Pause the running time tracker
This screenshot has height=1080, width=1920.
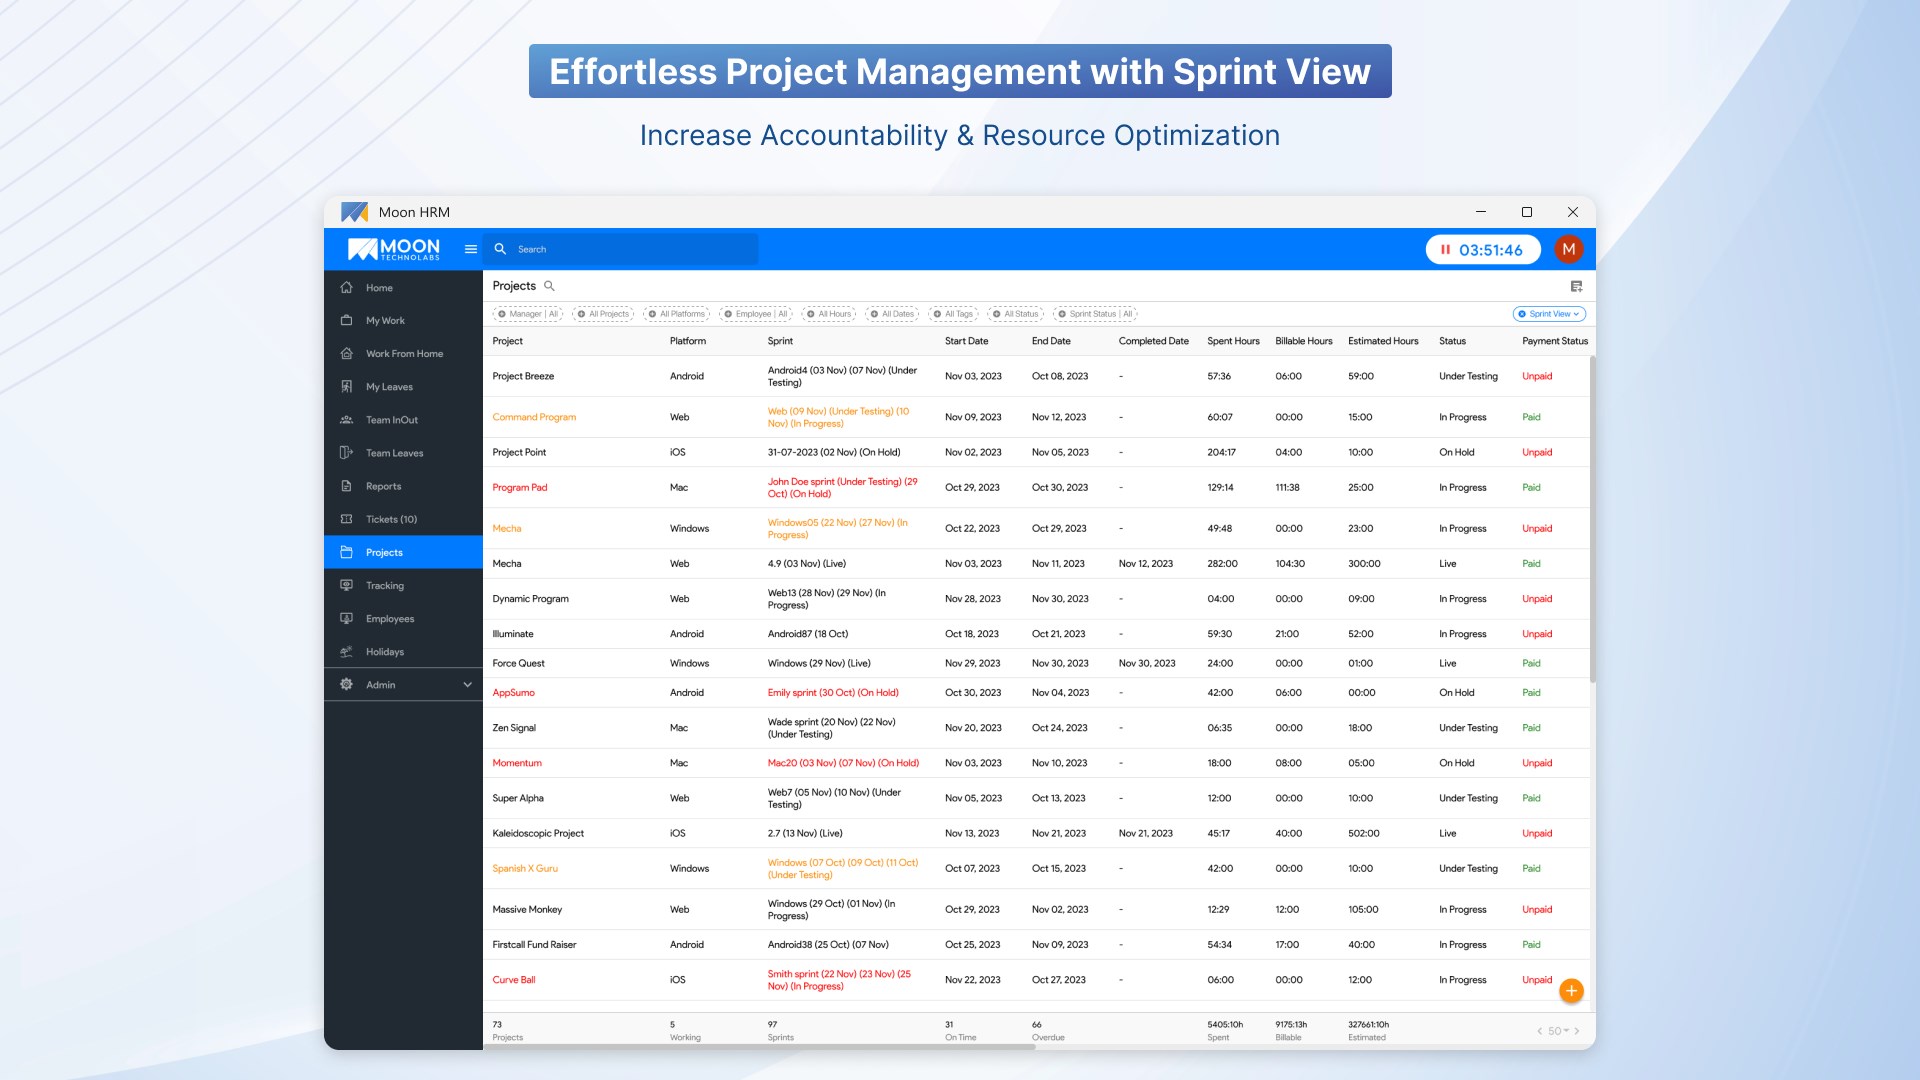[x=1445, y=250]
